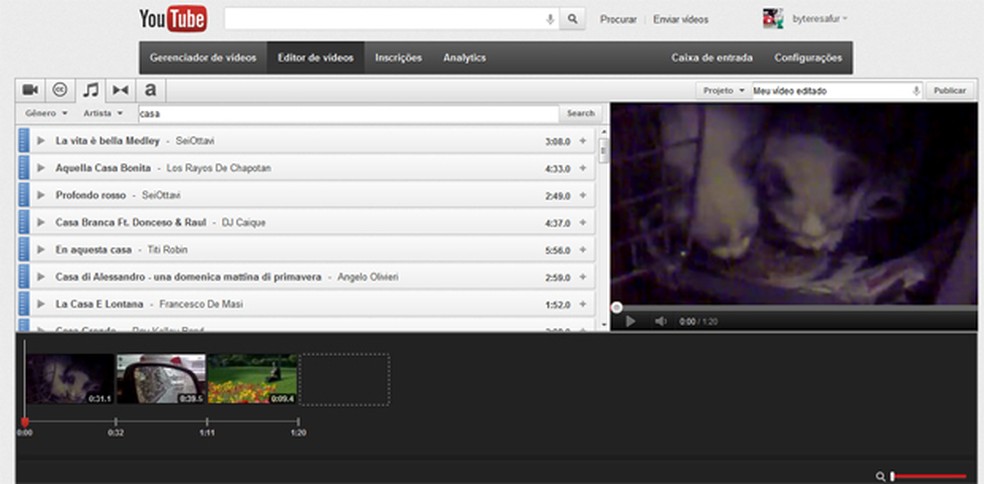Screen dimensions: 984x484
Task: Add En aquesta casa with plus icon
Action: [582, 250]
